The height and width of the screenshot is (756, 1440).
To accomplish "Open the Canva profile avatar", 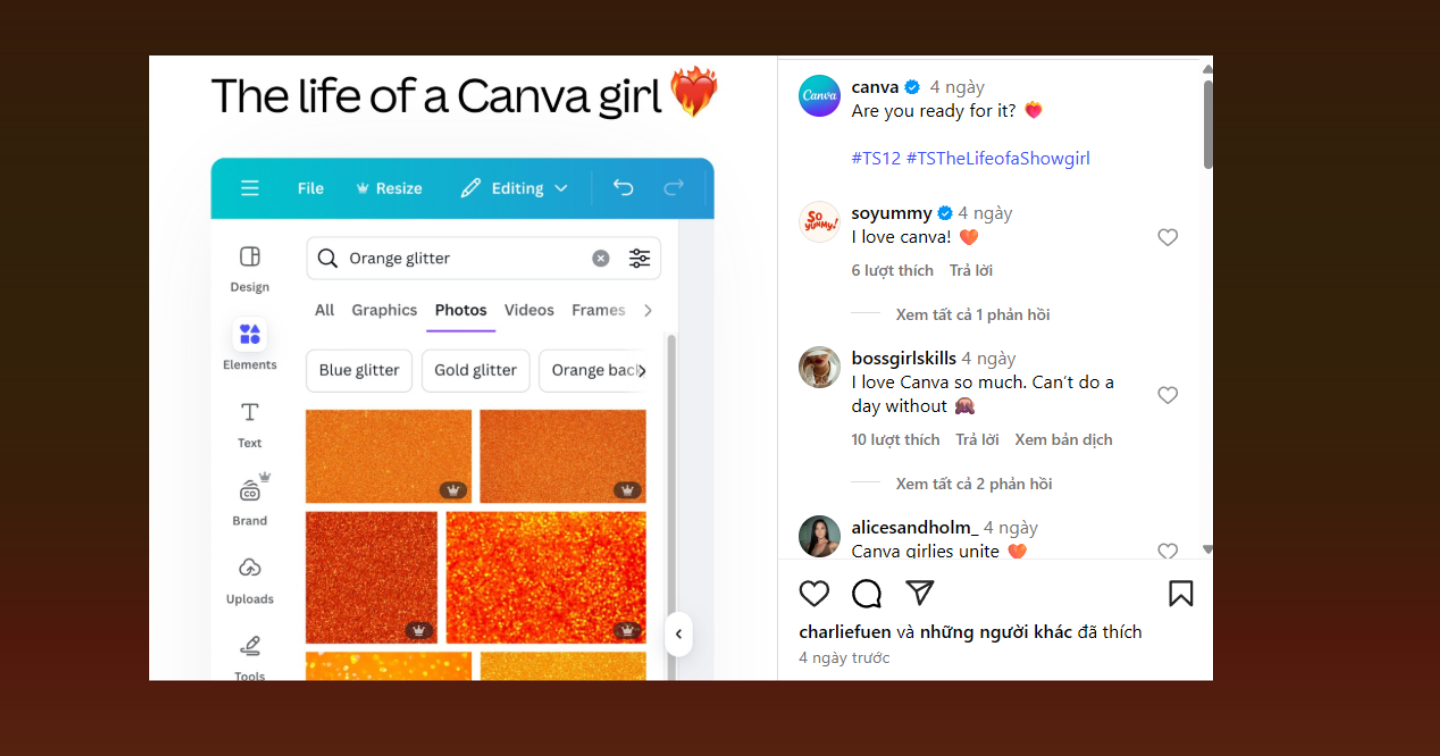I will pyautogui.click(x=819, y=96).
